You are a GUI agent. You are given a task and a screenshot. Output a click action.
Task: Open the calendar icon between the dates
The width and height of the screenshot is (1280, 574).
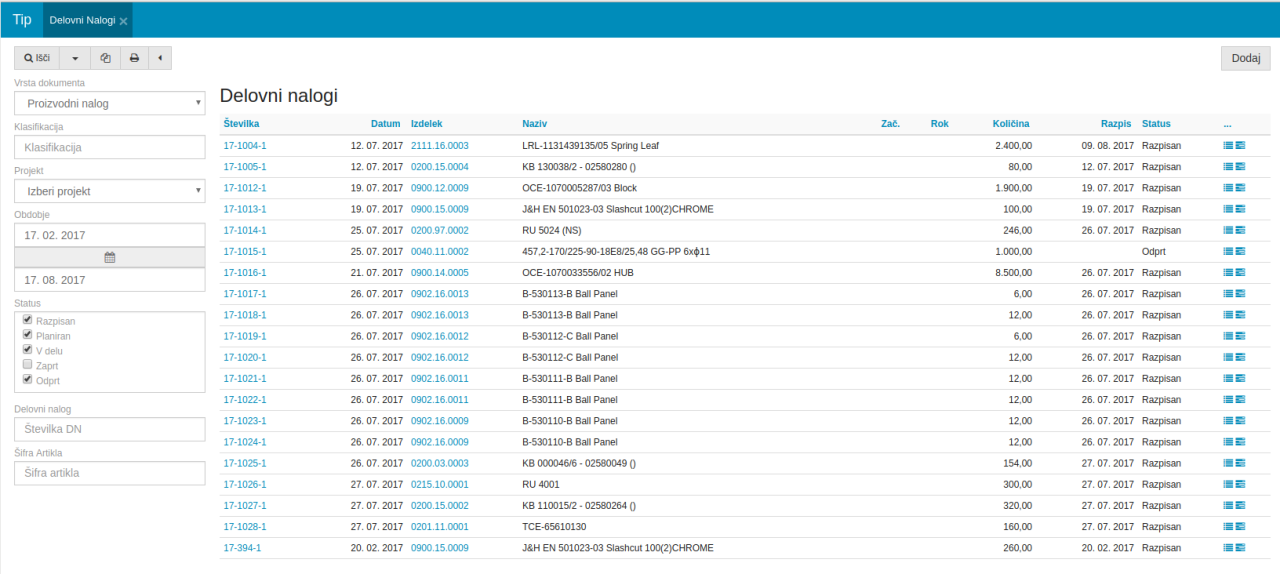[x=110, y=257]
